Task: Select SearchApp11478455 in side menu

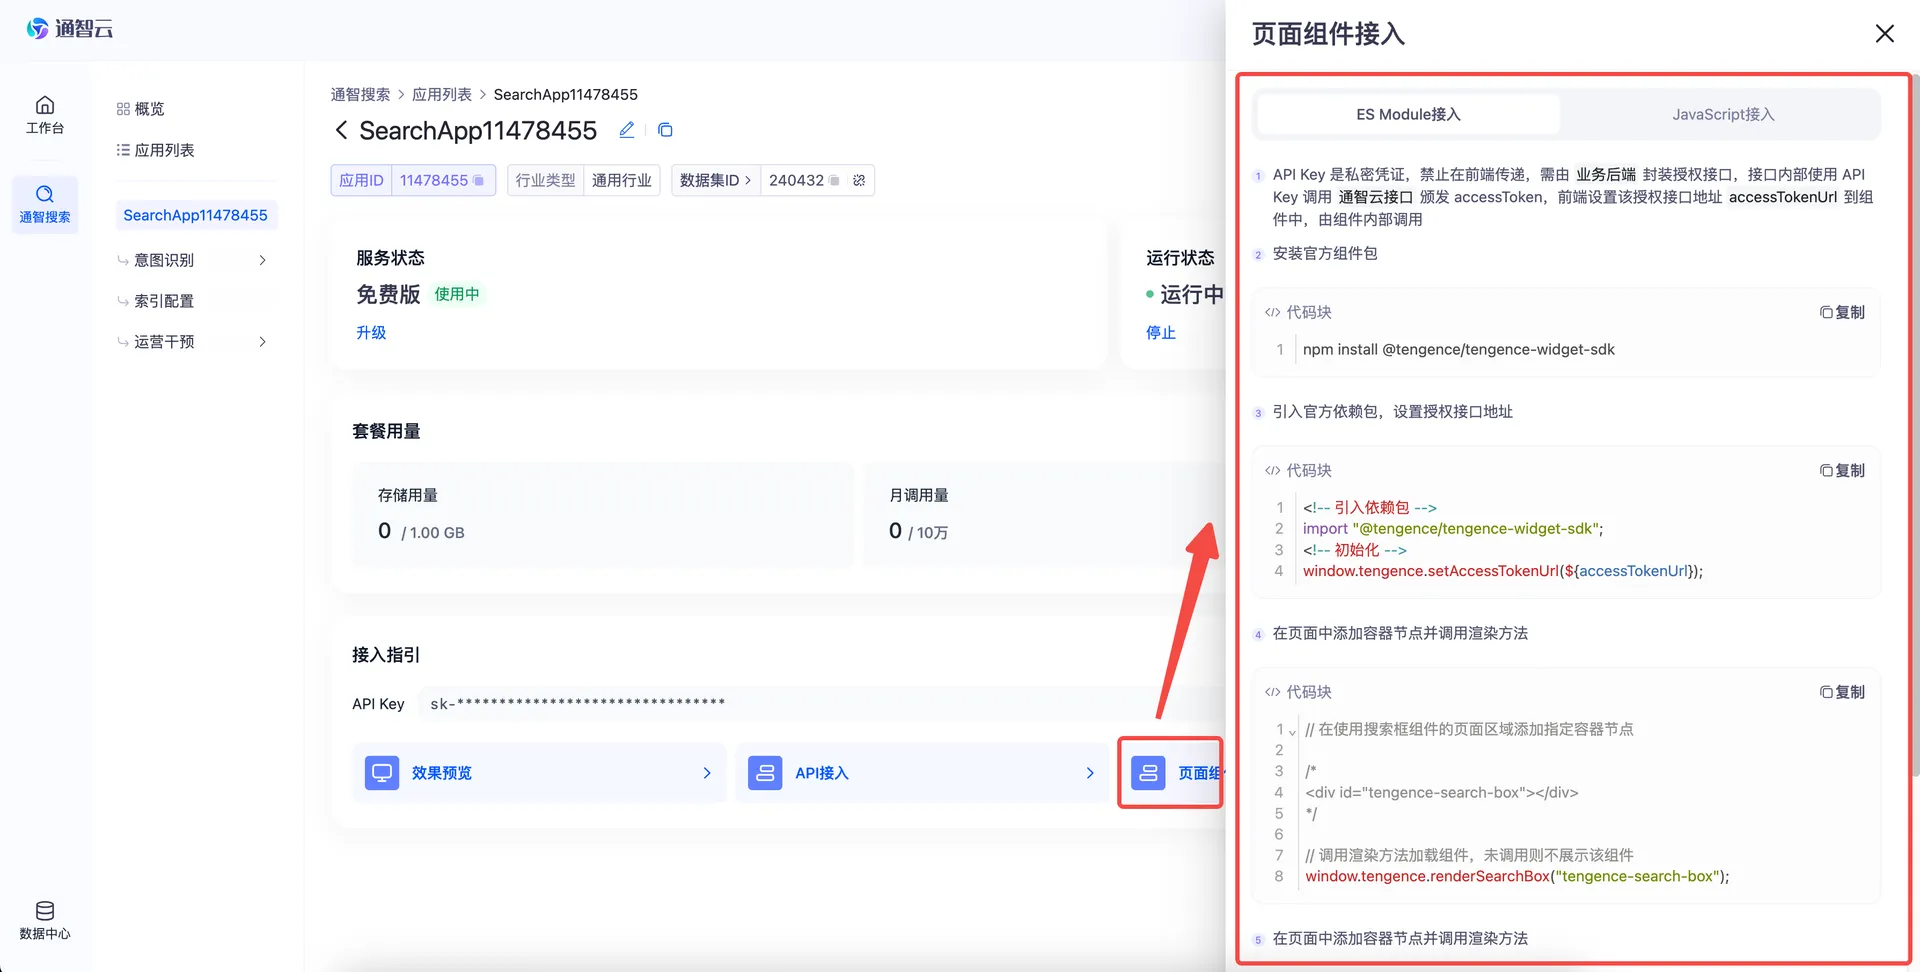Action: point(196,215)
